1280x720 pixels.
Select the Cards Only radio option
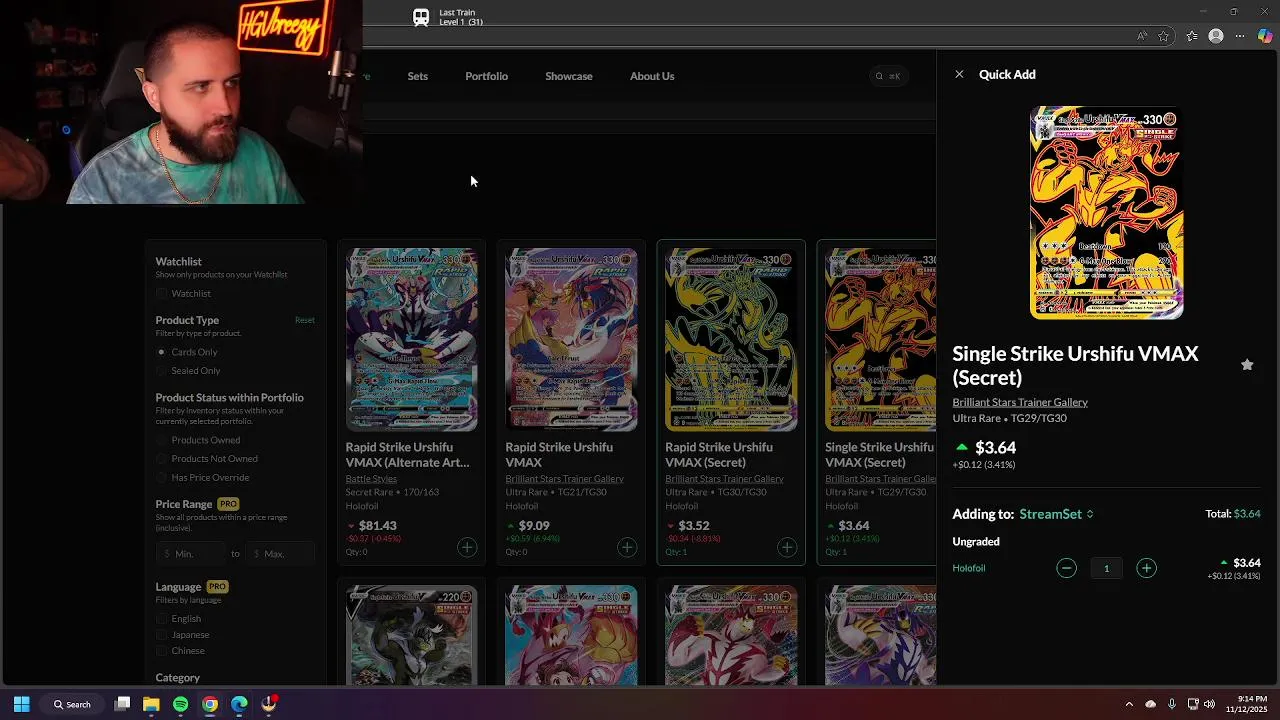(x=161, y=352)
